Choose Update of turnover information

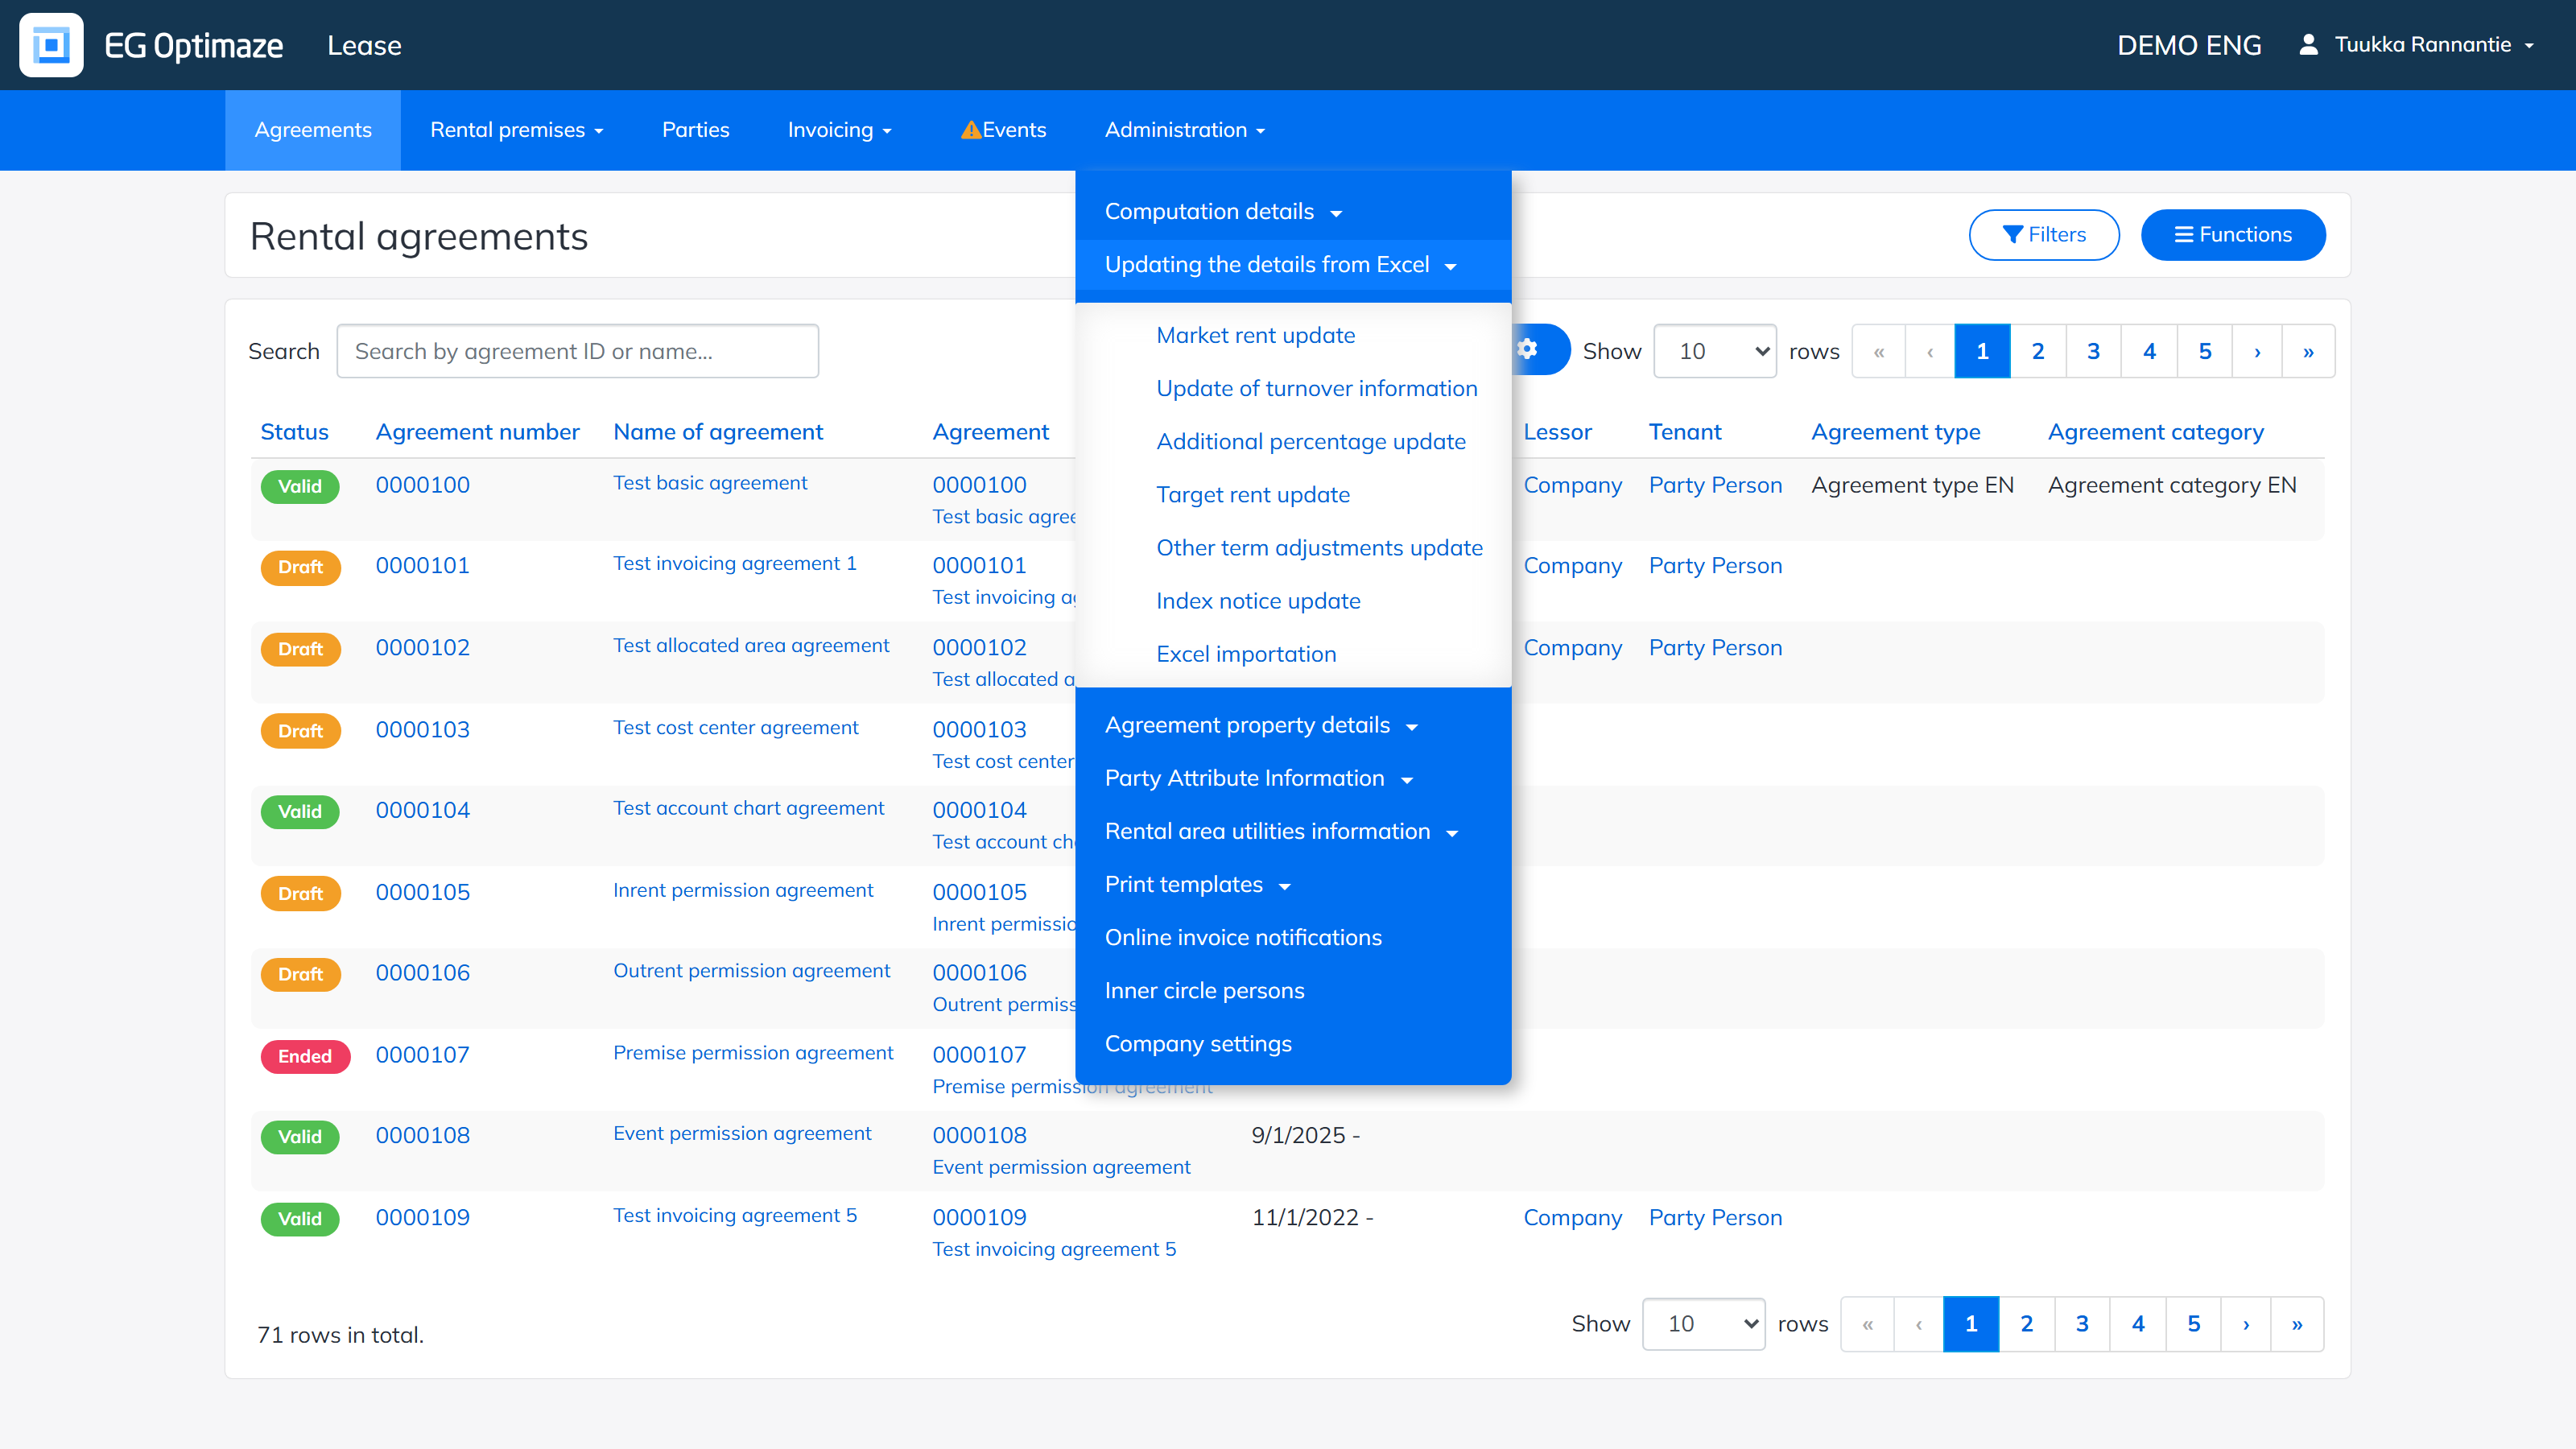pos(1317,389)
